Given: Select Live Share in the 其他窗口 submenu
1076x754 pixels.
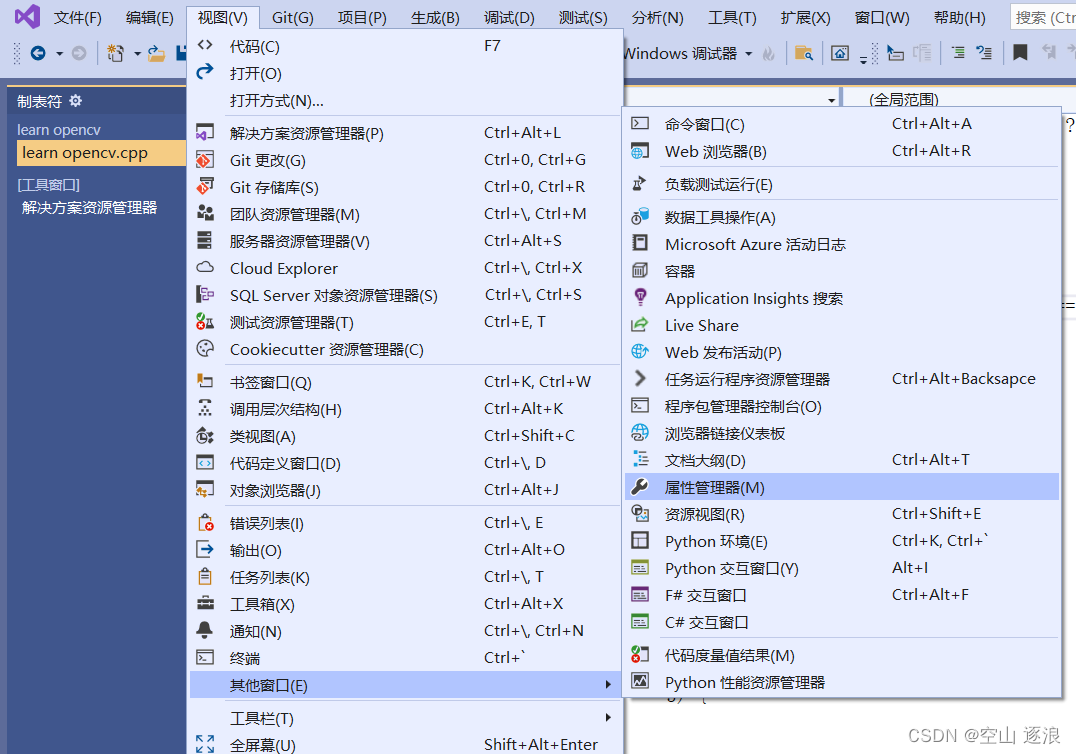Looking at the screenshot, I should click(701, 325).
